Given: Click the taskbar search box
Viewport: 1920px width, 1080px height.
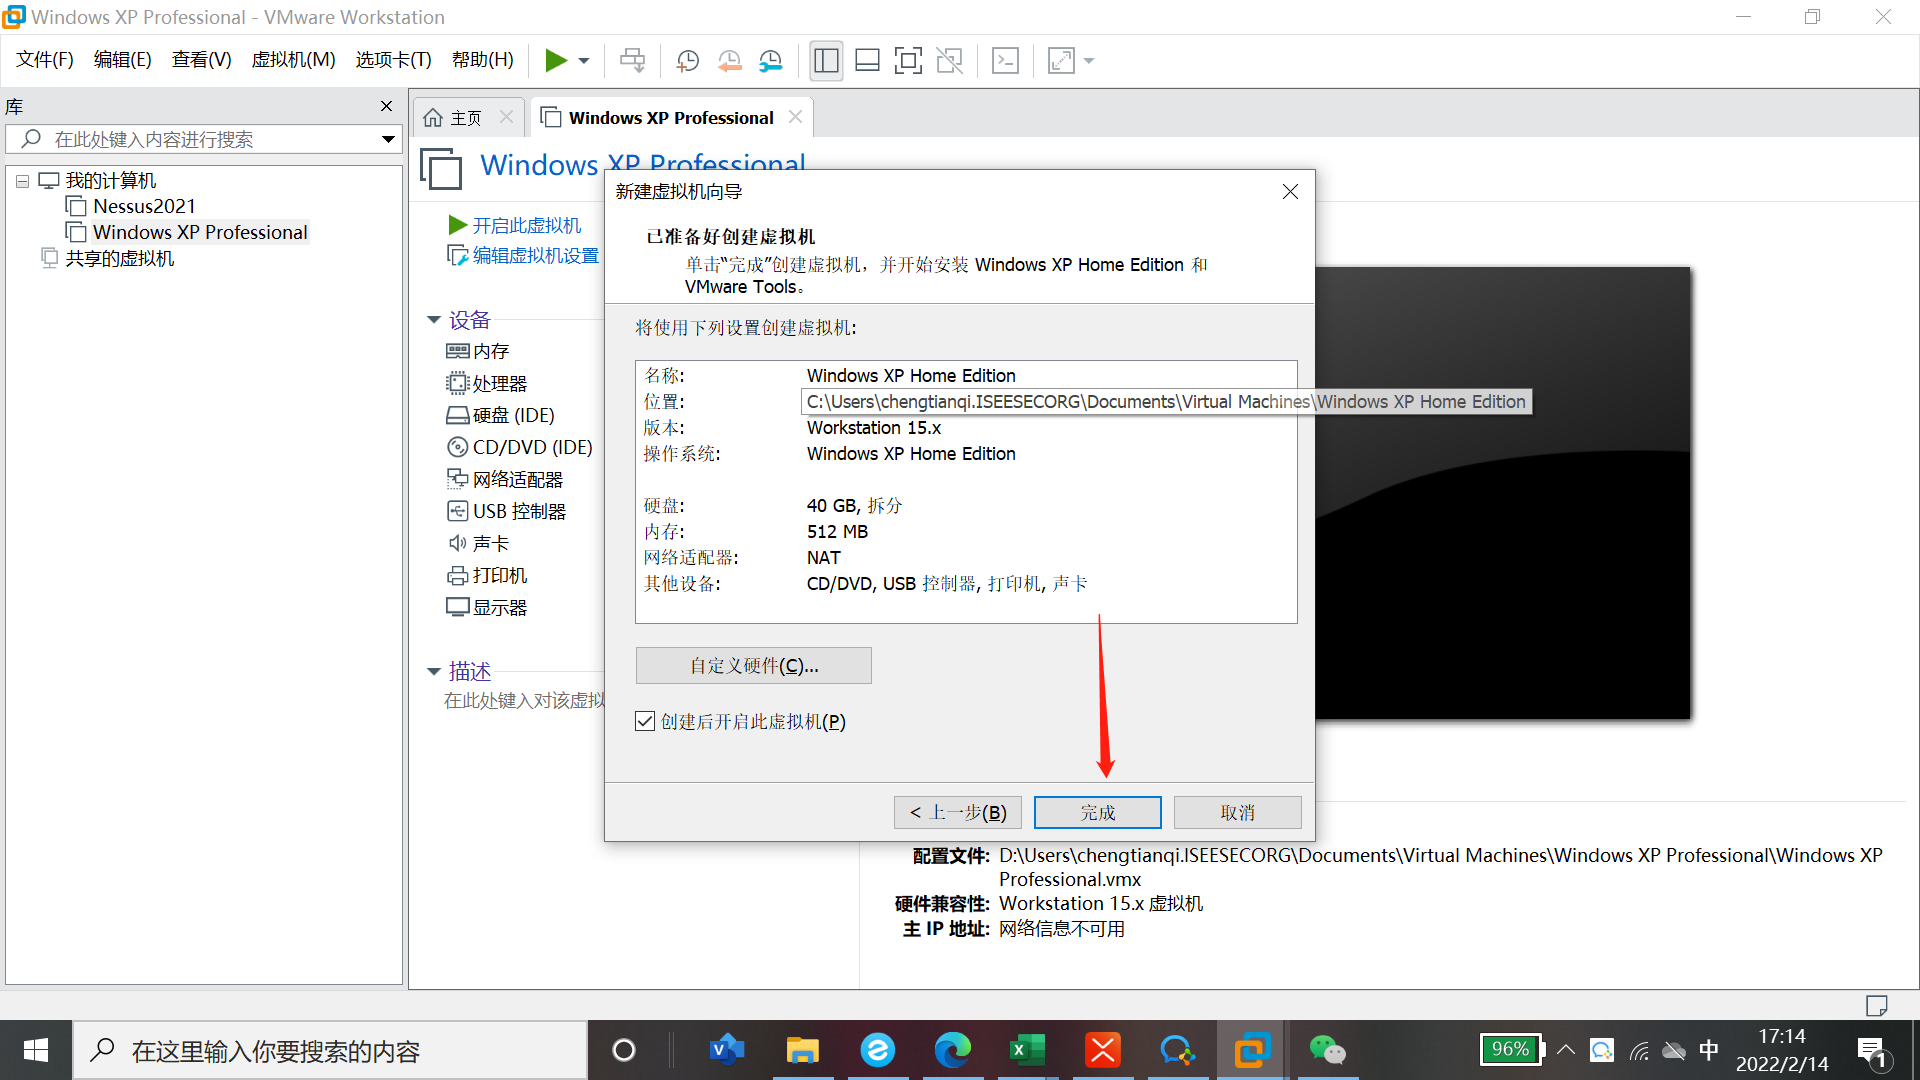Looking at the screenshot, I should (330, 1050).
